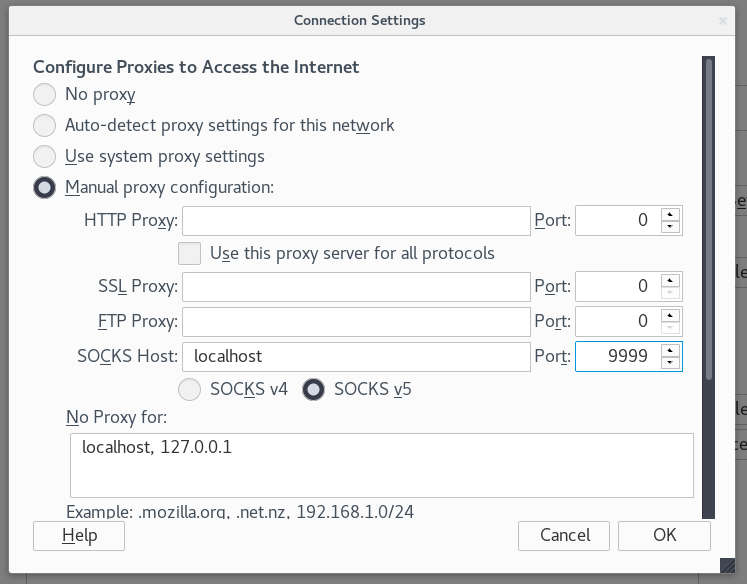Open Help for connection settings
Viewport: 747px width, 584px height.
coord(79,535)
